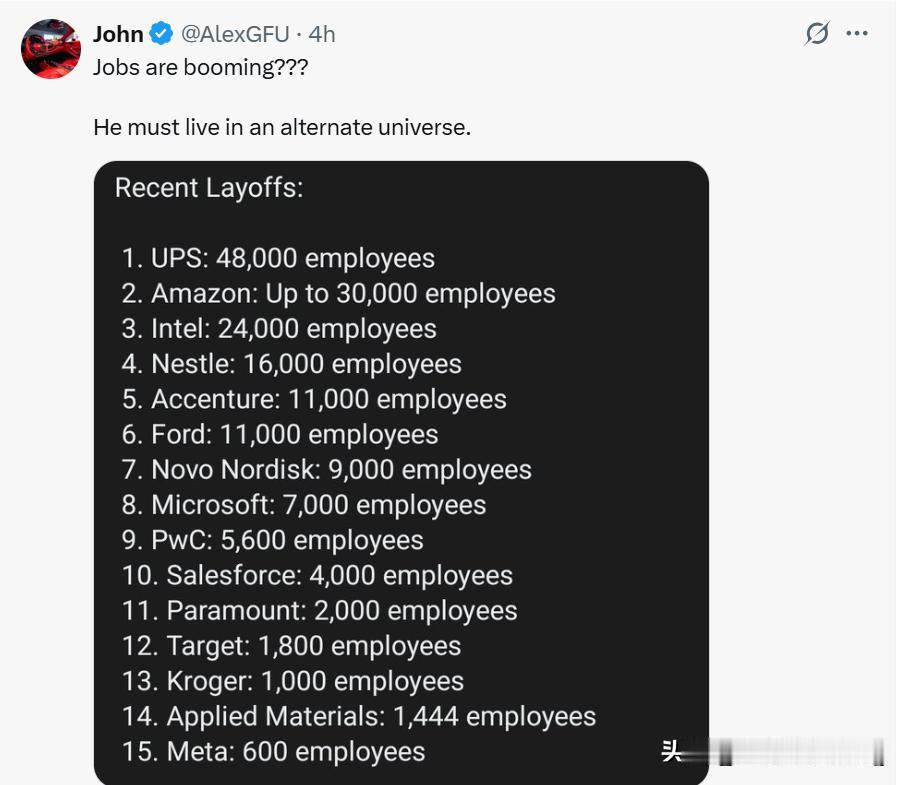Click John's profile avatar picture
Screen dimensions: 907x785
pyautogui.click(x=51, y=50)
